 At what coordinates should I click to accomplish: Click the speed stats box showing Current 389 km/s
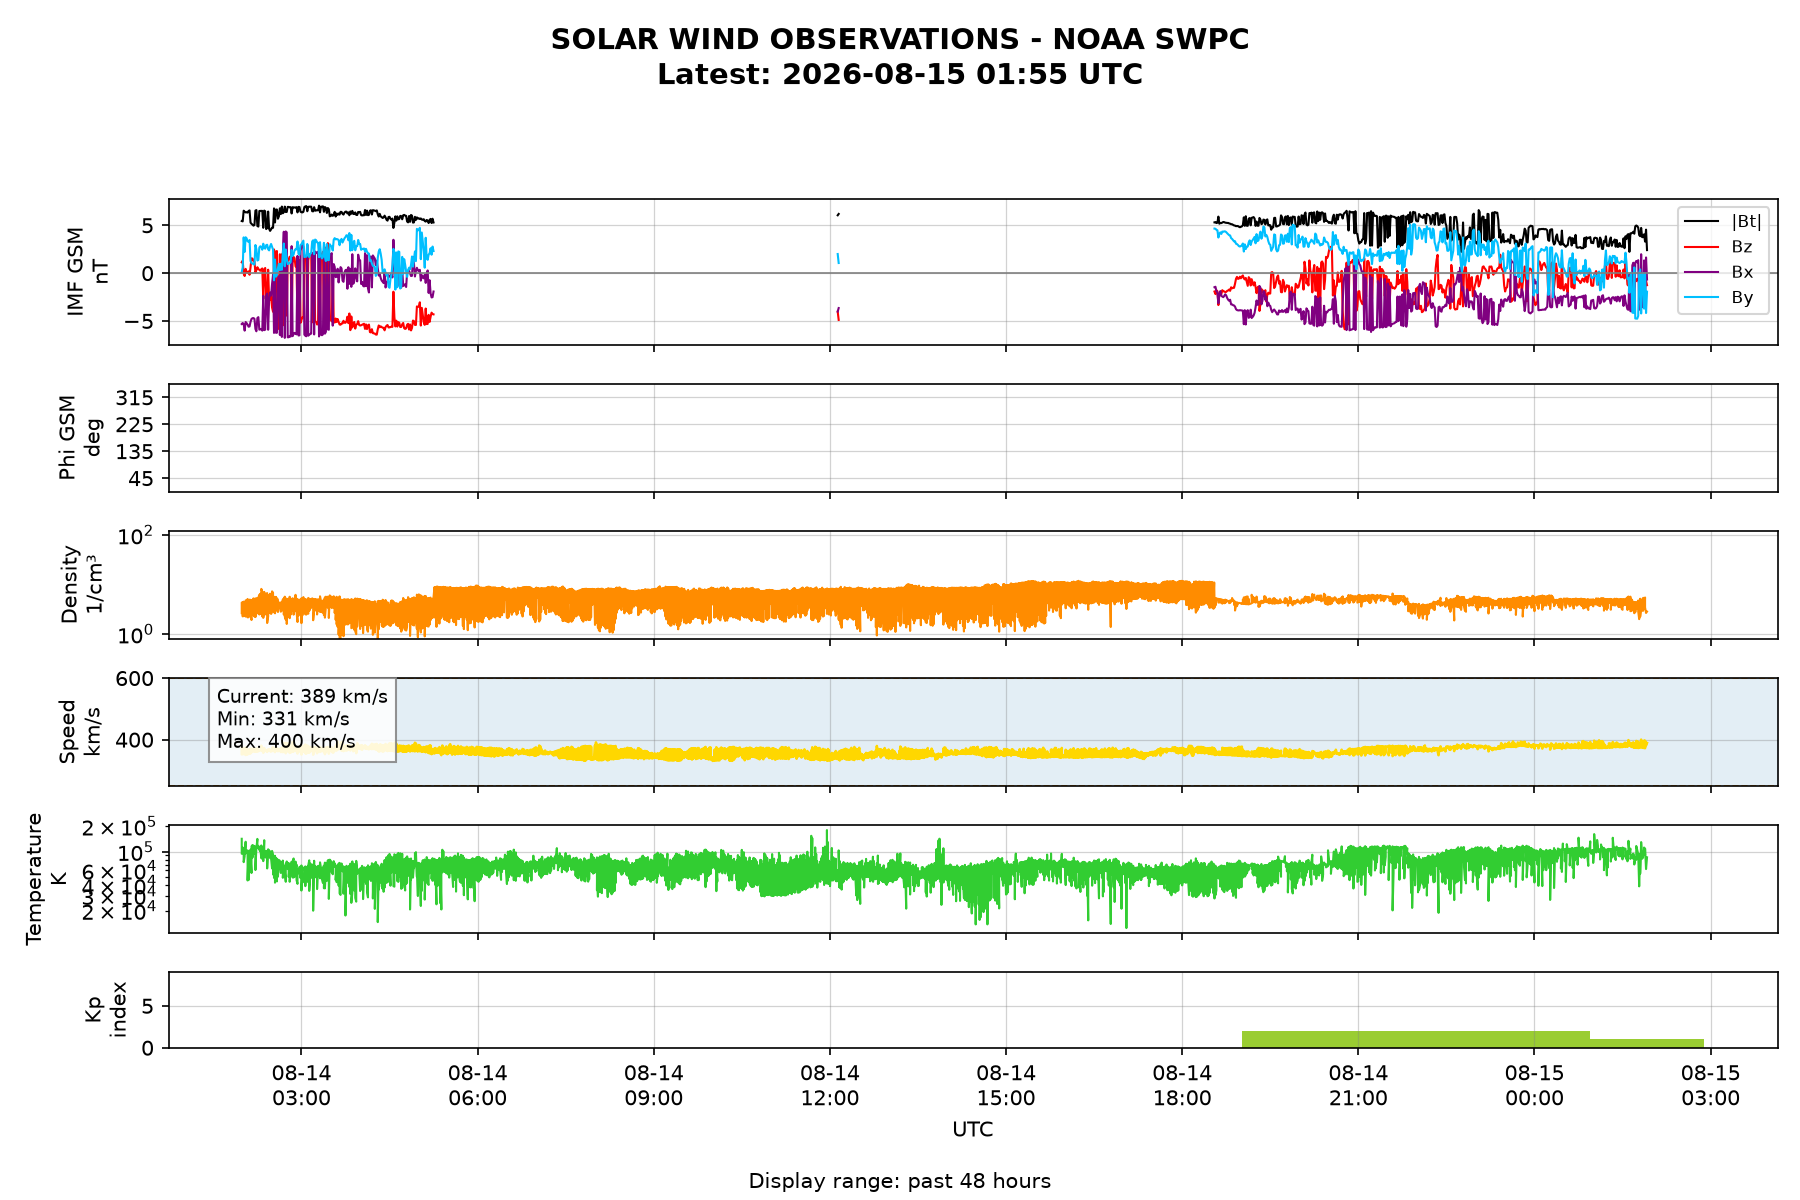pos(302,720)
